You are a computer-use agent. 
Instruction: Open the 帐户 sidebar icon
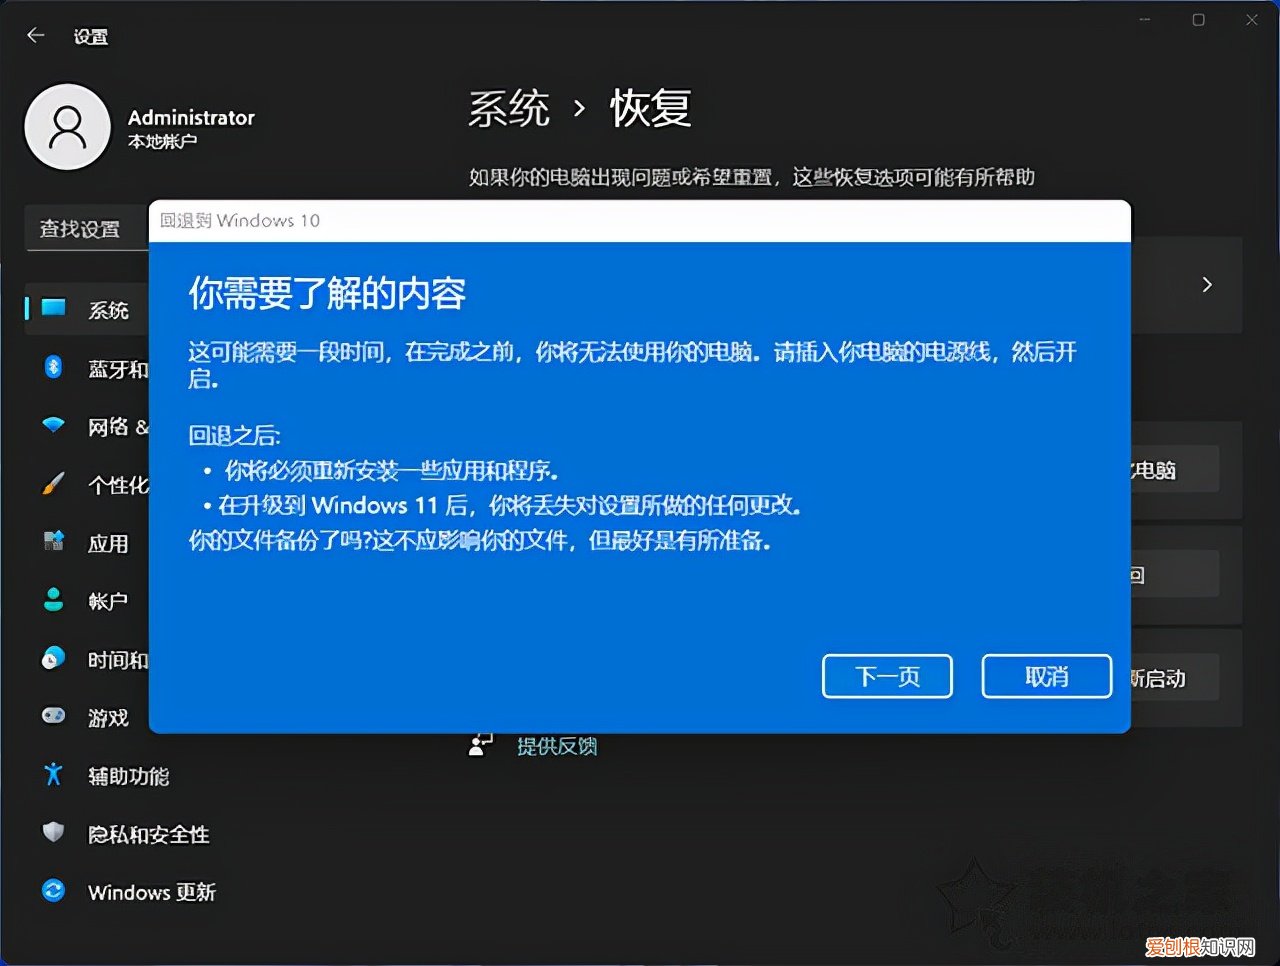click(53, 601)
